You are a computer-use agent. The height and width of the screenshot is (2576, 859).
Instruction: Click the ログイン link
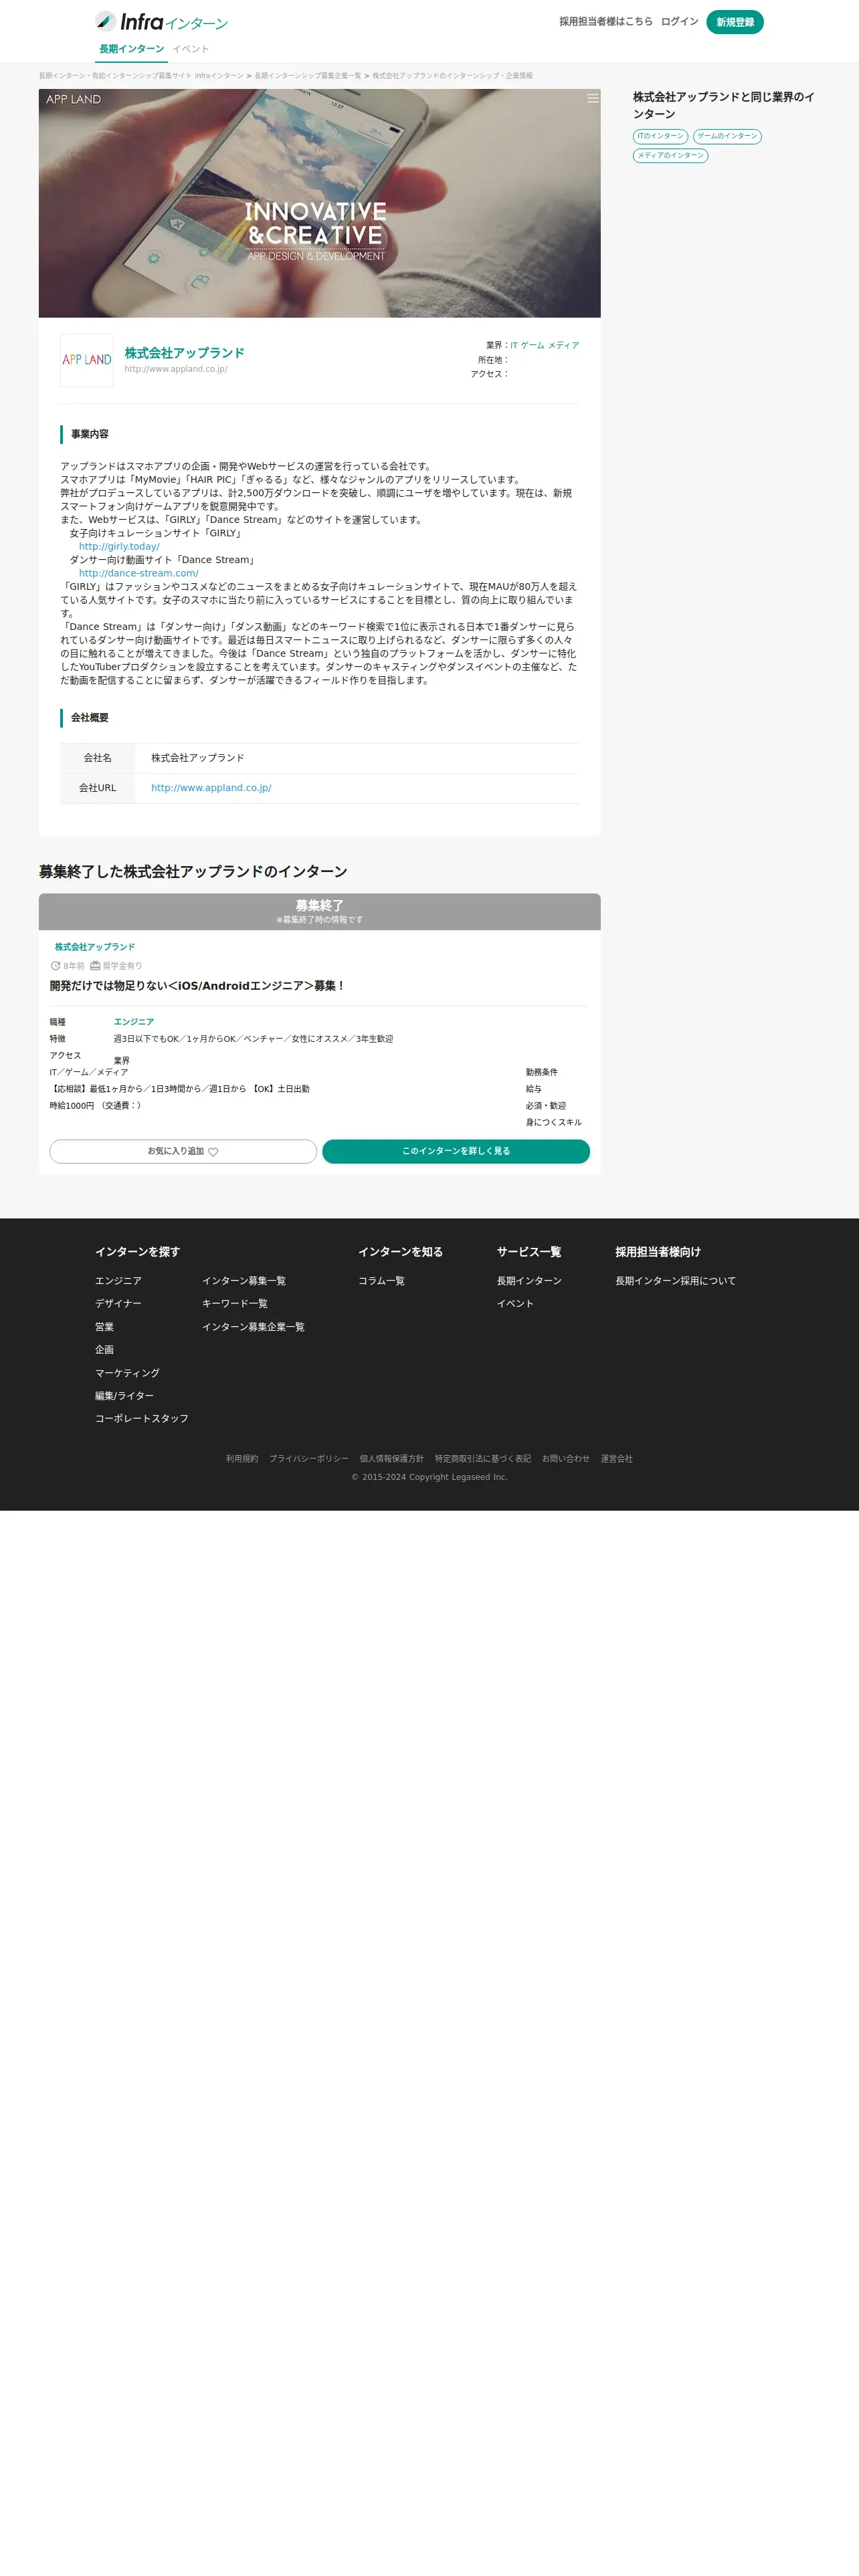point(680,21)
